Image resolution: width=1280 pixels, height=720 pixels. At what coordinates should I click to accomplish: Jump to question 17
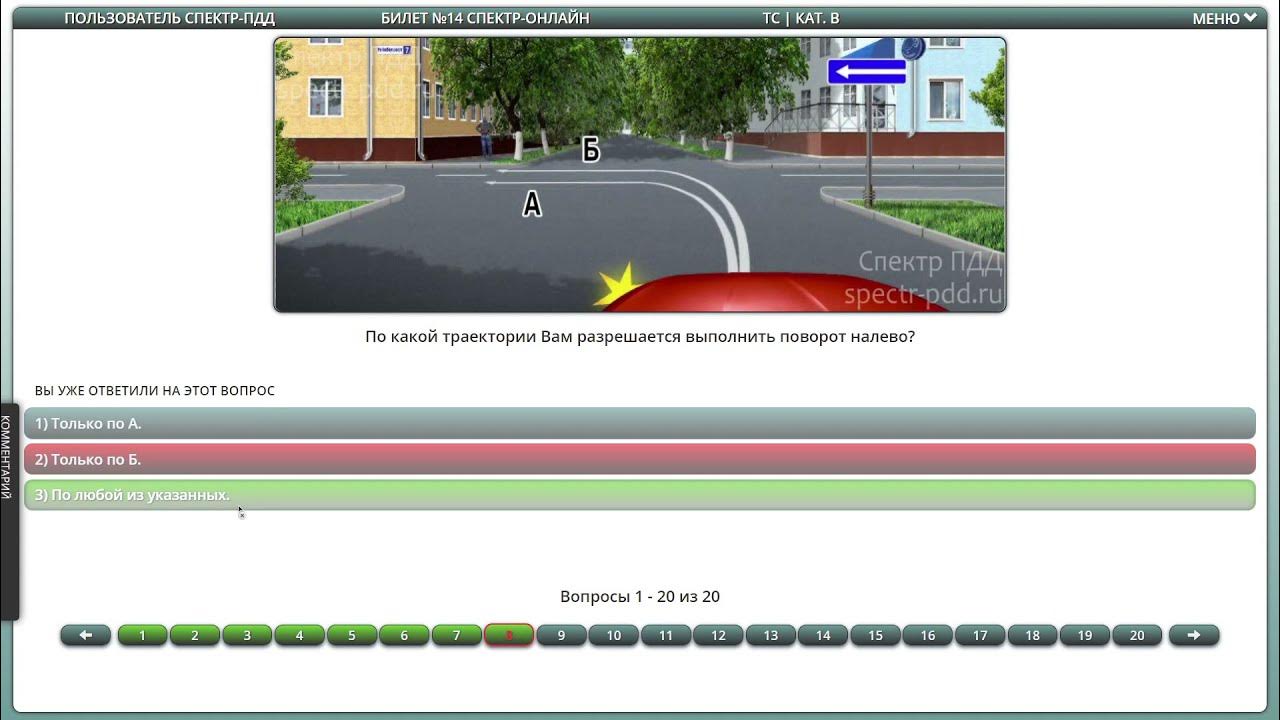980,635
